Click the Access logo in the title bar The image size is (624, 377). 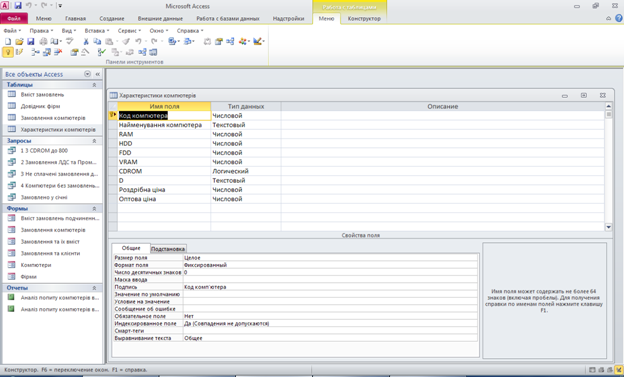coord(4,6)
